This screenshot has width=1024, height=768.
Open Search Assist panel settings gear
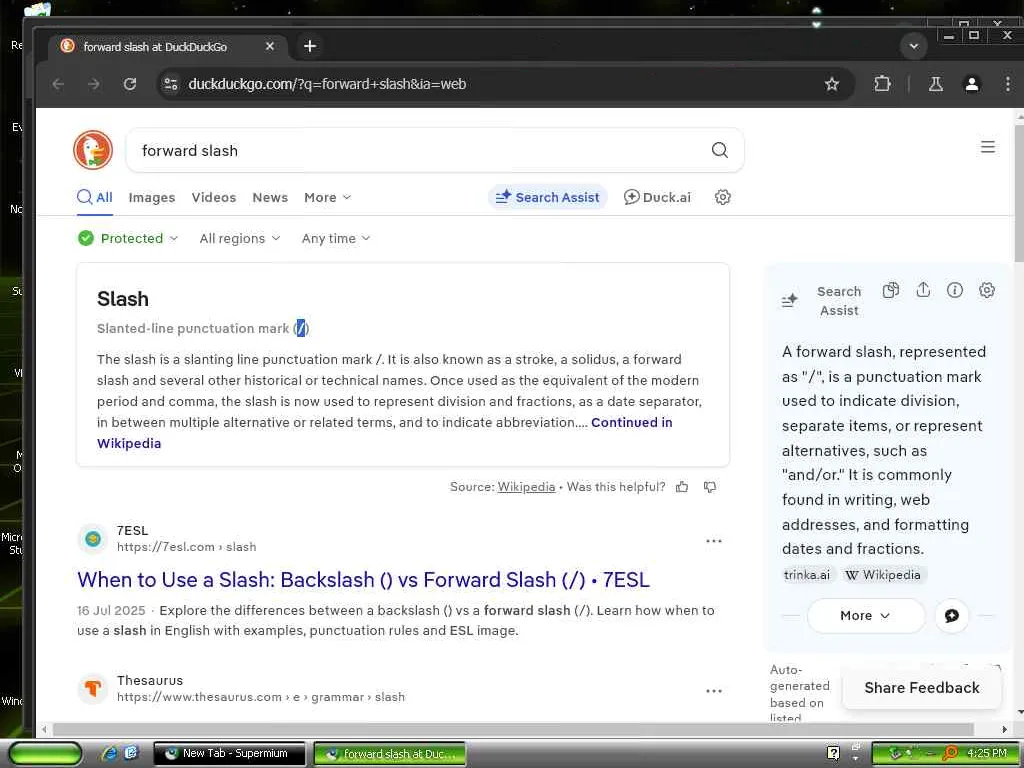tap(987, 290)
